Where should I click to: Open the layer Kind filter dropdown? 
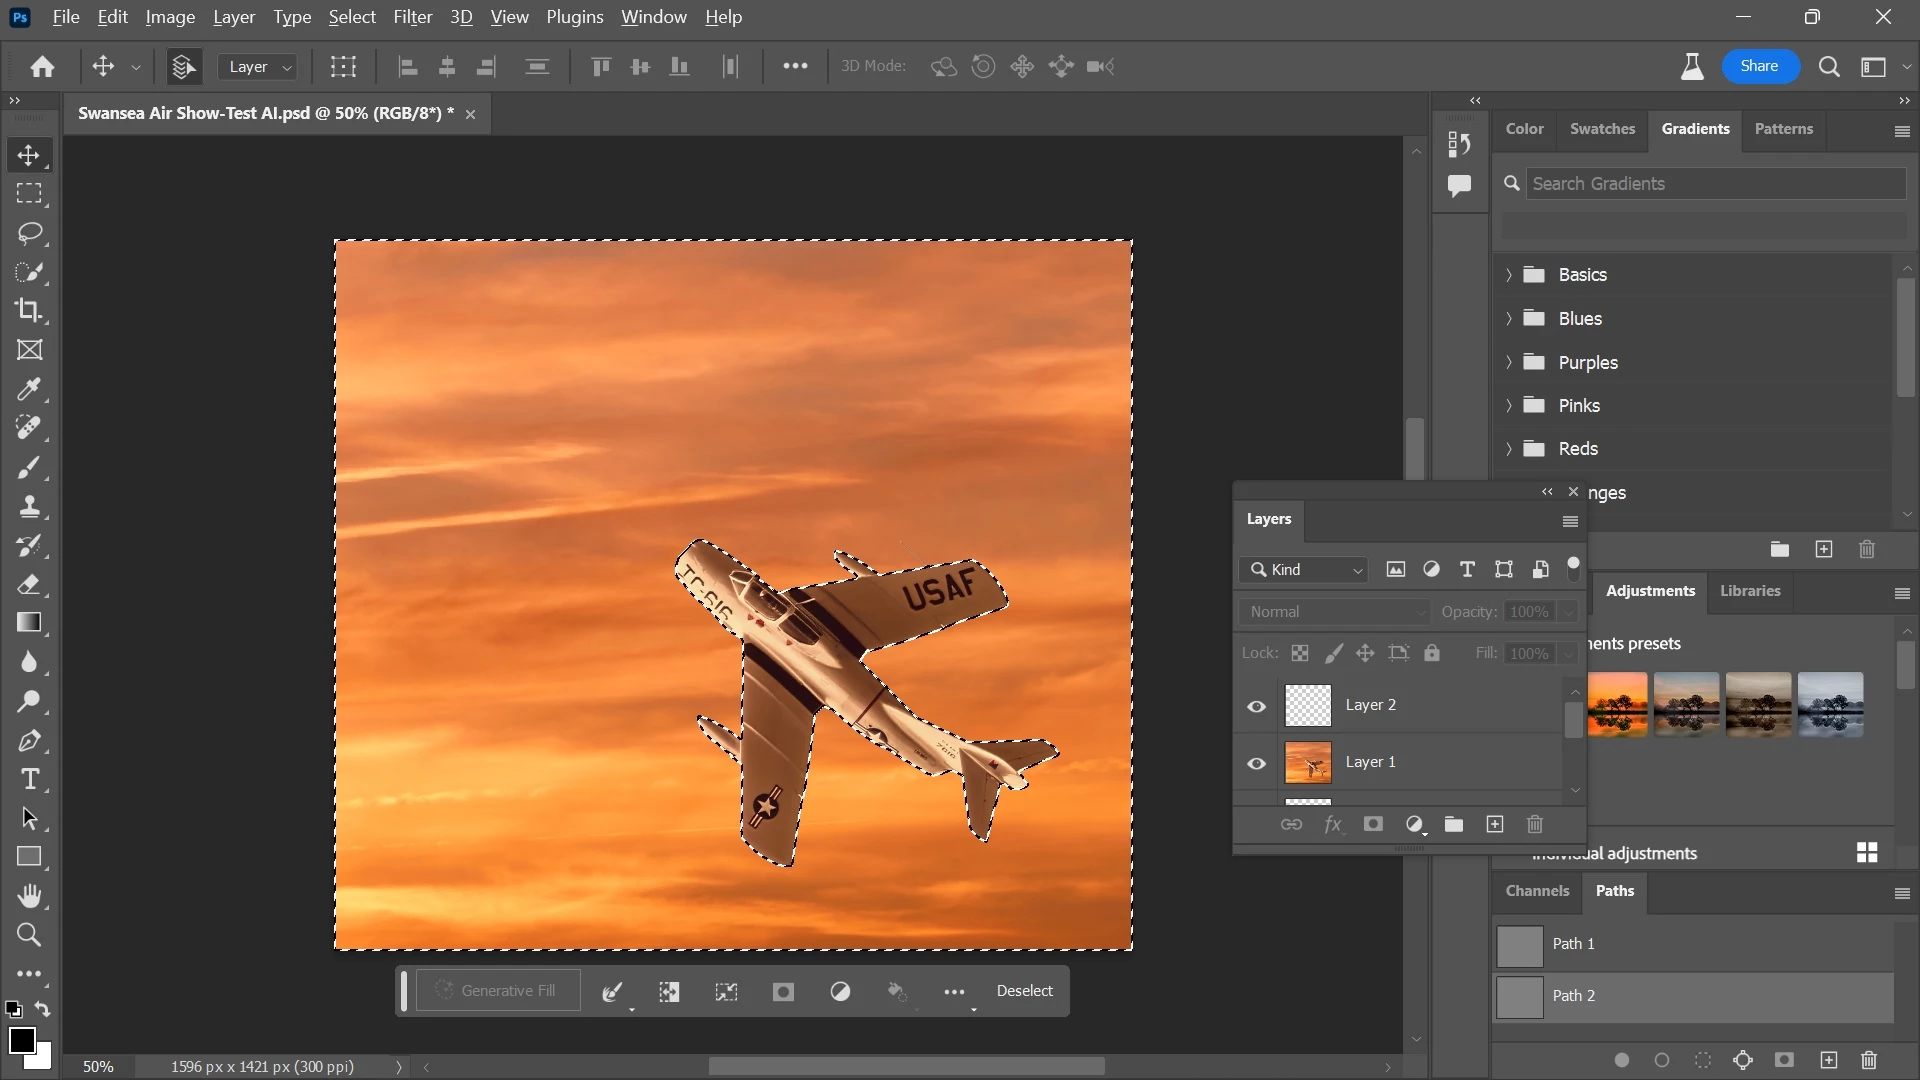(x=1306, y=570)
